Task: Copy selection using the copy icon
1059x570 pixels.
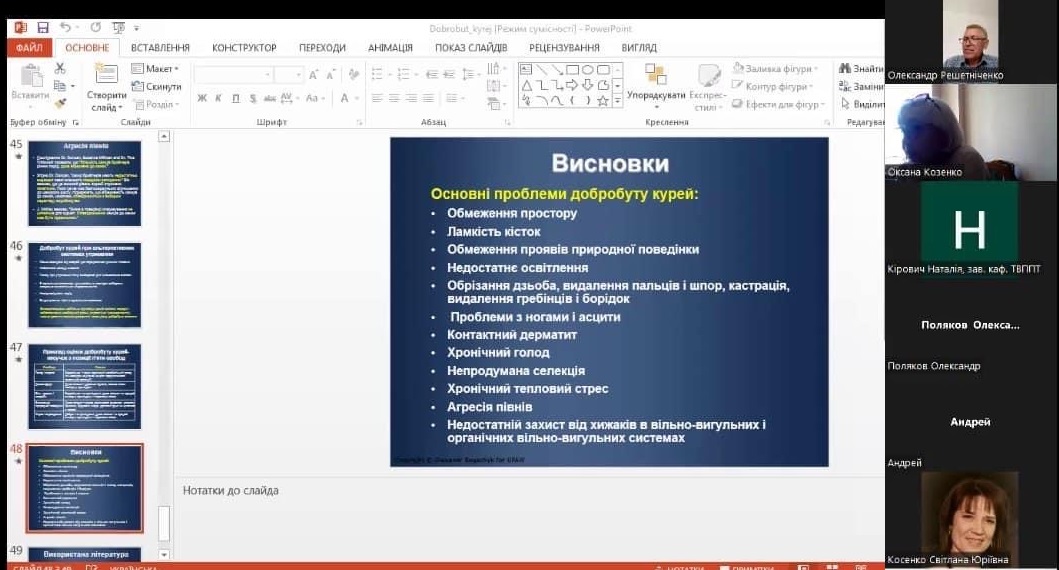Action: point(60,86)
